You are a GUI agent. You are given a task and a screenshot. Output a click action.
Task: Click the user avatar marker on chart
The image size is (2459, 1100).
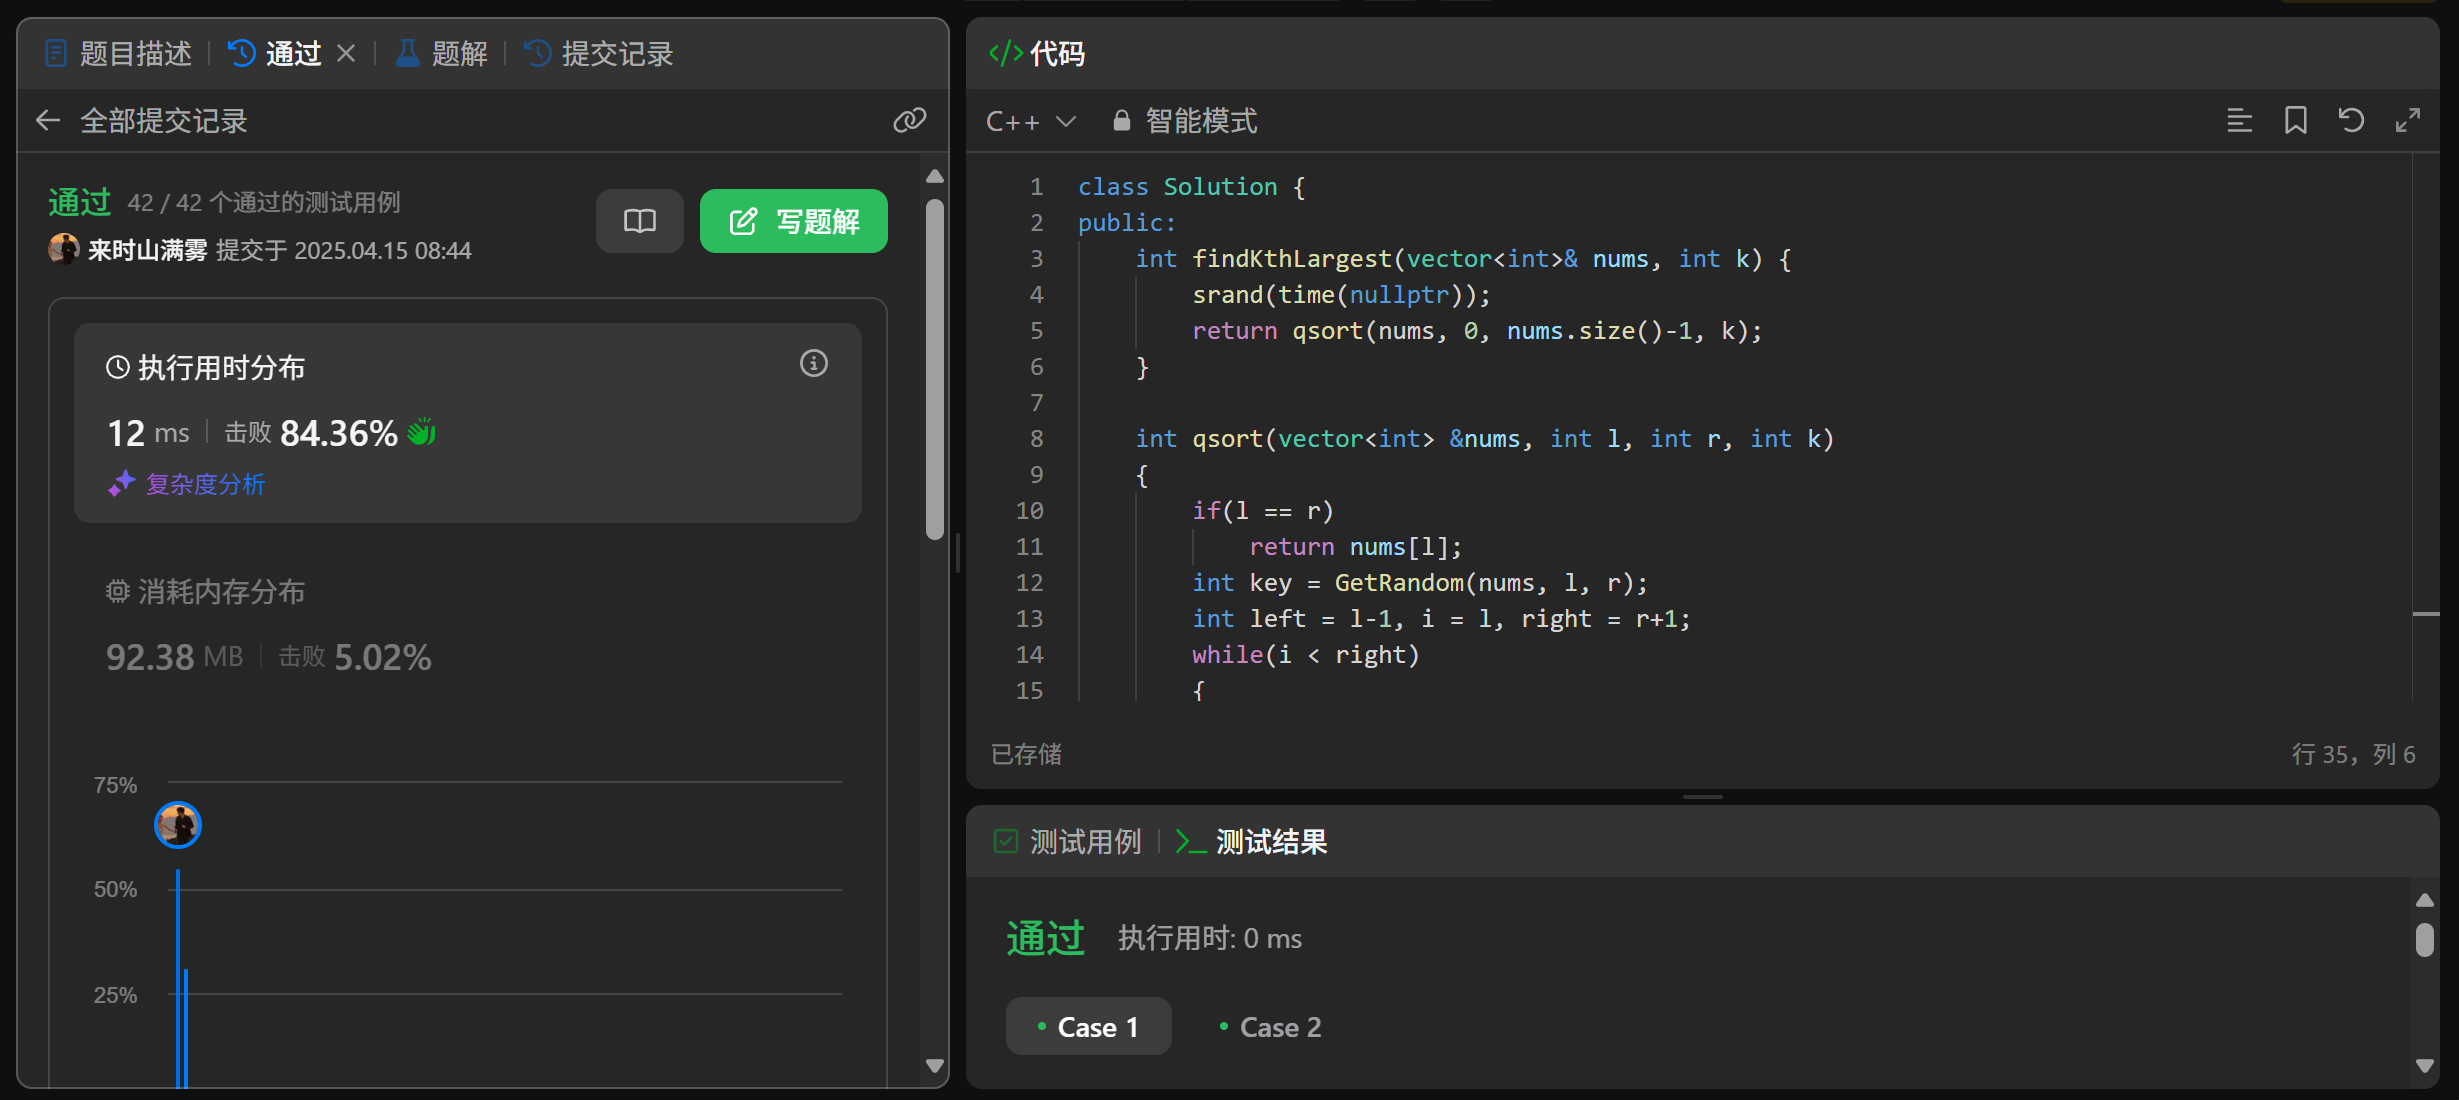pos(178,825)
